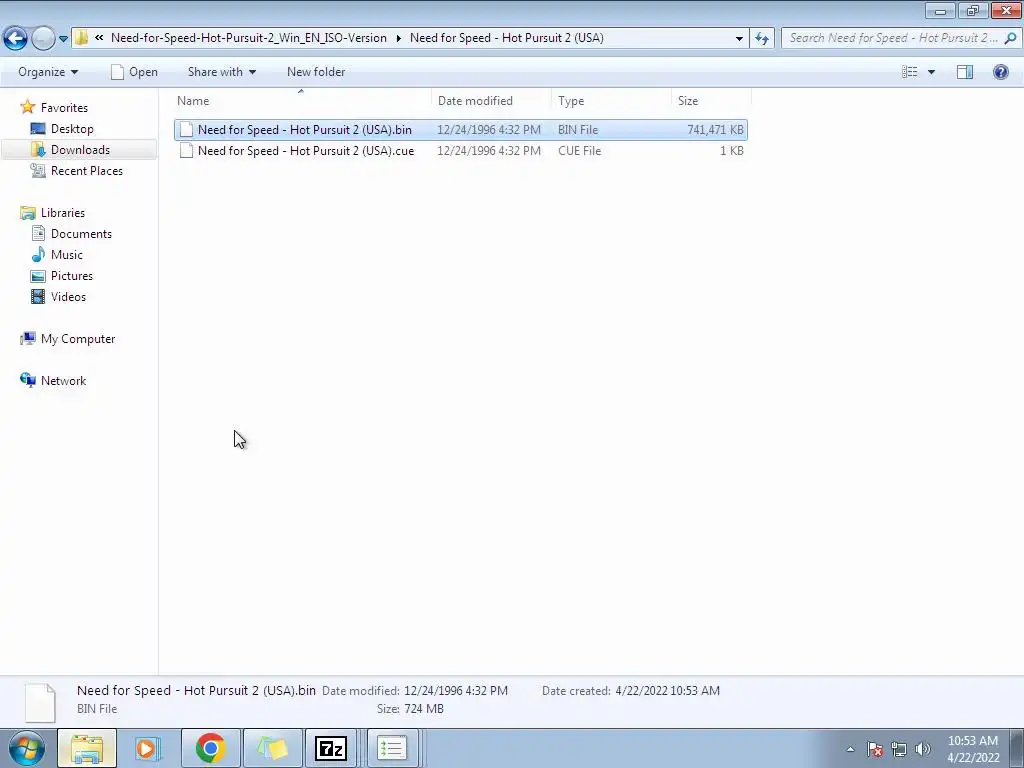Change your view icon button
The height and width of the screenshot is (768, 1024).
[910, 72]
